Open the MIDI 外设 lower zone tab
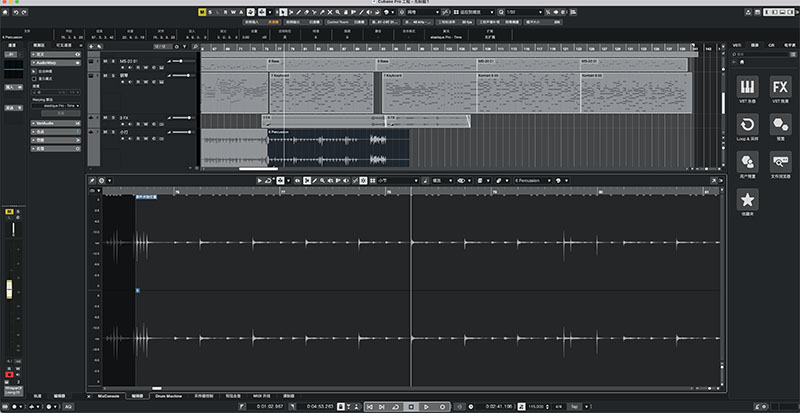This screenshot has height=413, width=800. point(260,396)
